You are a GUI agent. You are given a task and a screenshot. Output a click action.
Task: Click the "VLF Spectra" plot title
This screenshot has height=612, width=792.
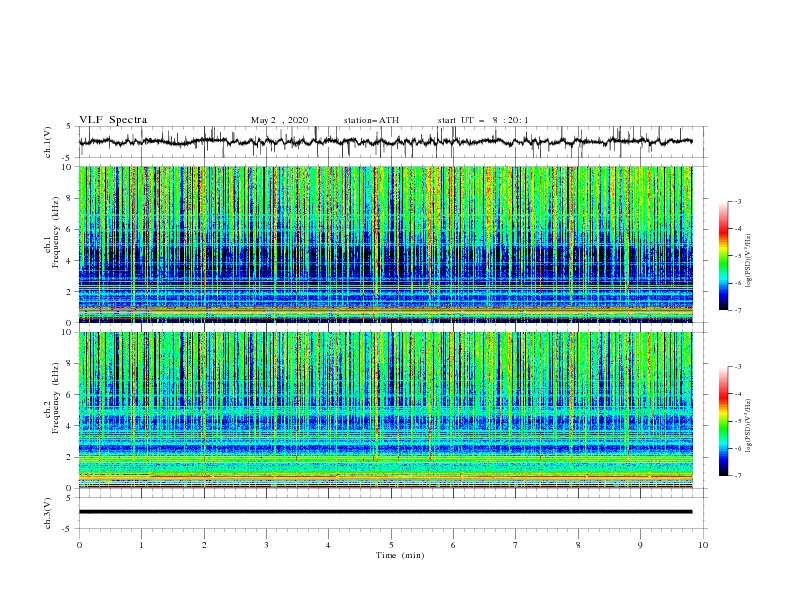pos(113,120)
